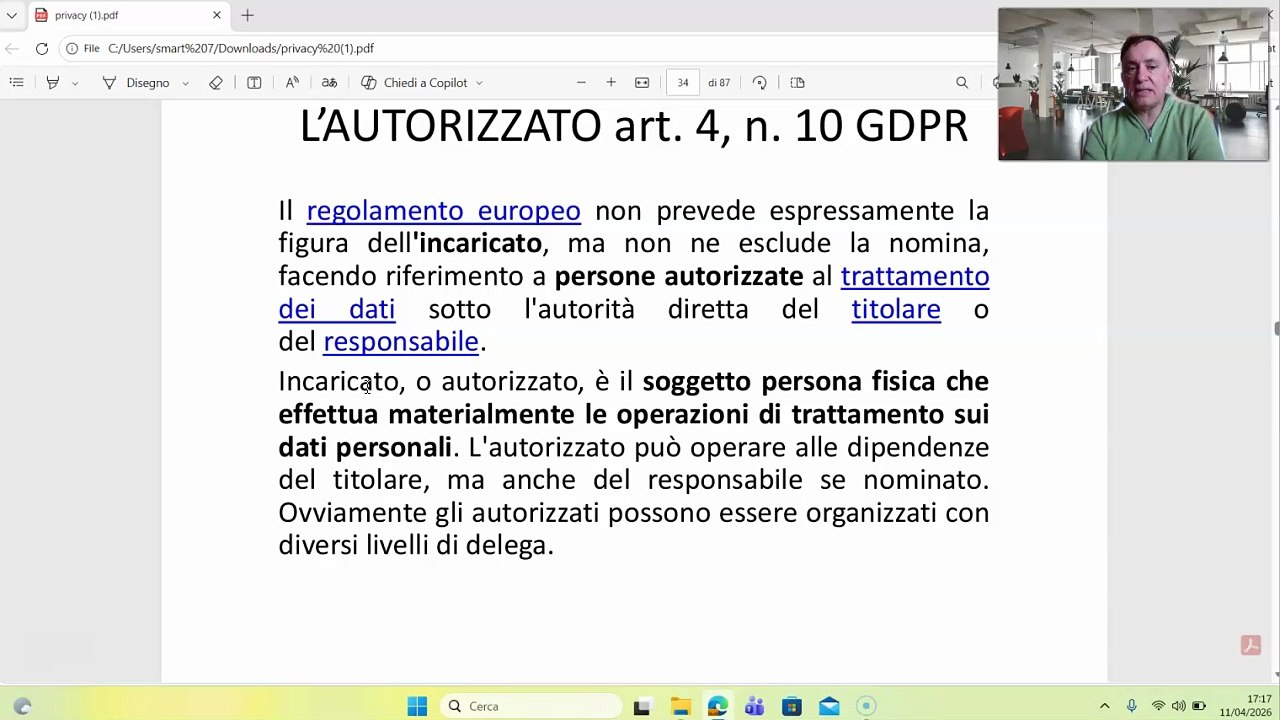This screenshot has height=720, width=1280.
Task: Open the Disegno pen options dropdown
Action: pos(186,83)
